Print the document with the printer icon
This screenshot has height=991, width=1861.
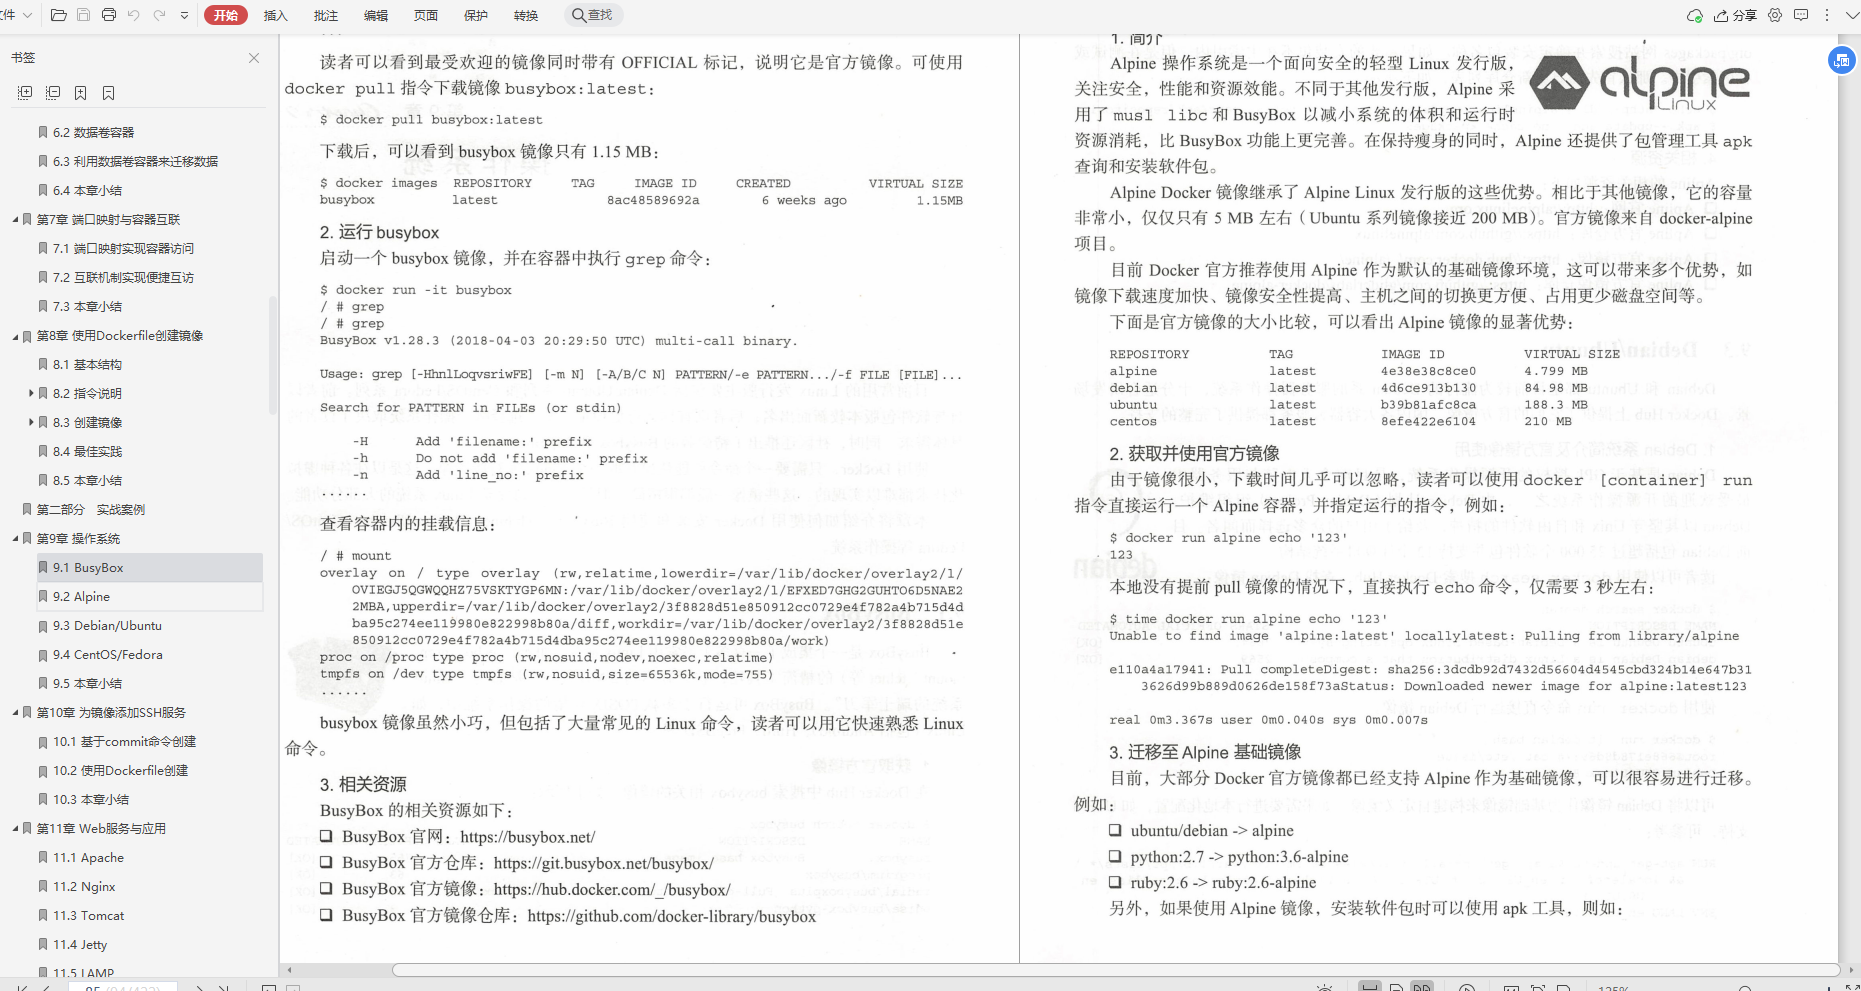(x=109, y=15)
